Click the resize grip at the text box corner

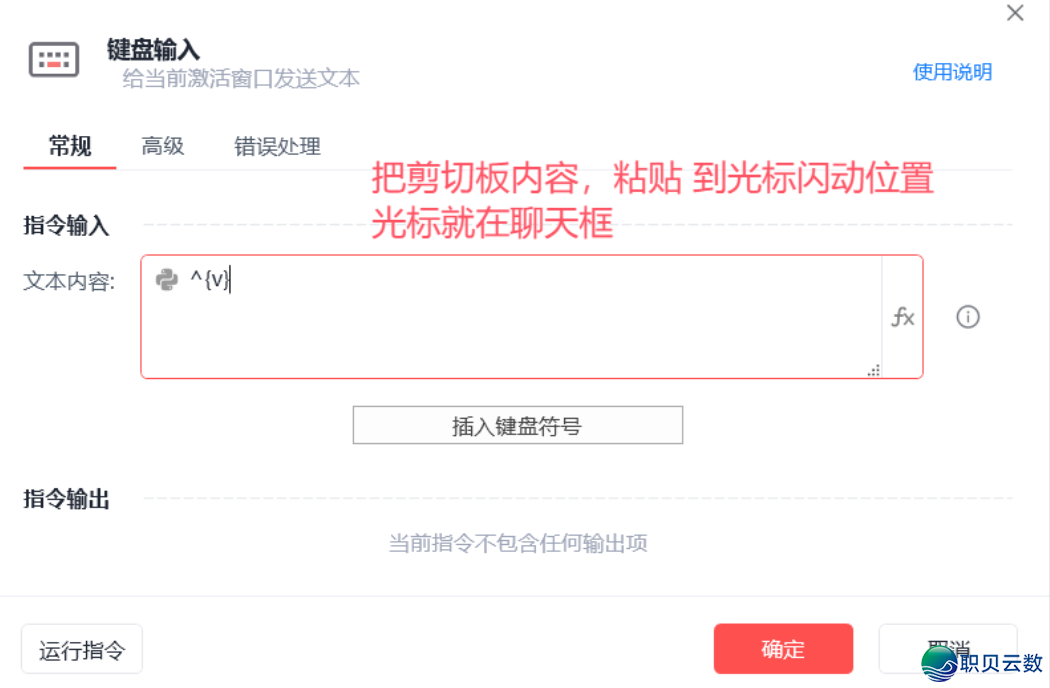[x=873, y=370]
